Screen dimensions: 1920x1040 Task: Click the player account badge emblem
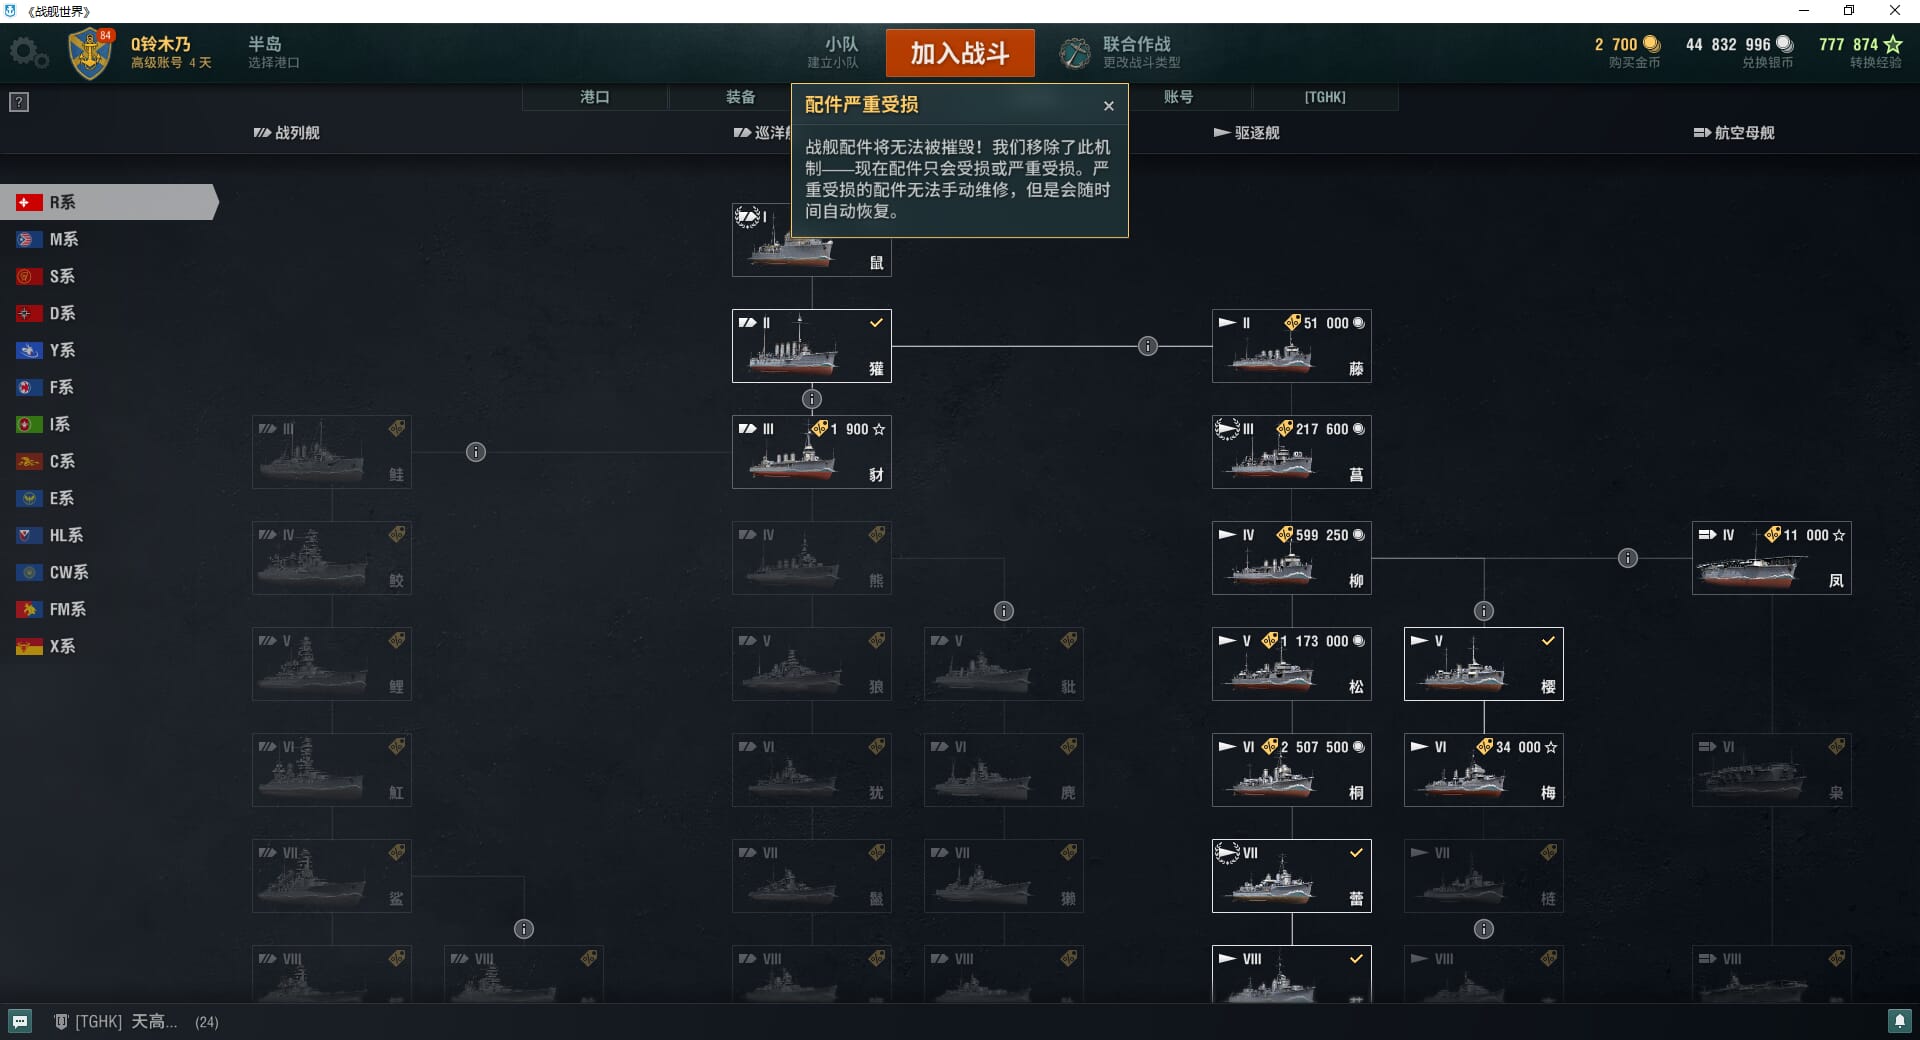90,53
